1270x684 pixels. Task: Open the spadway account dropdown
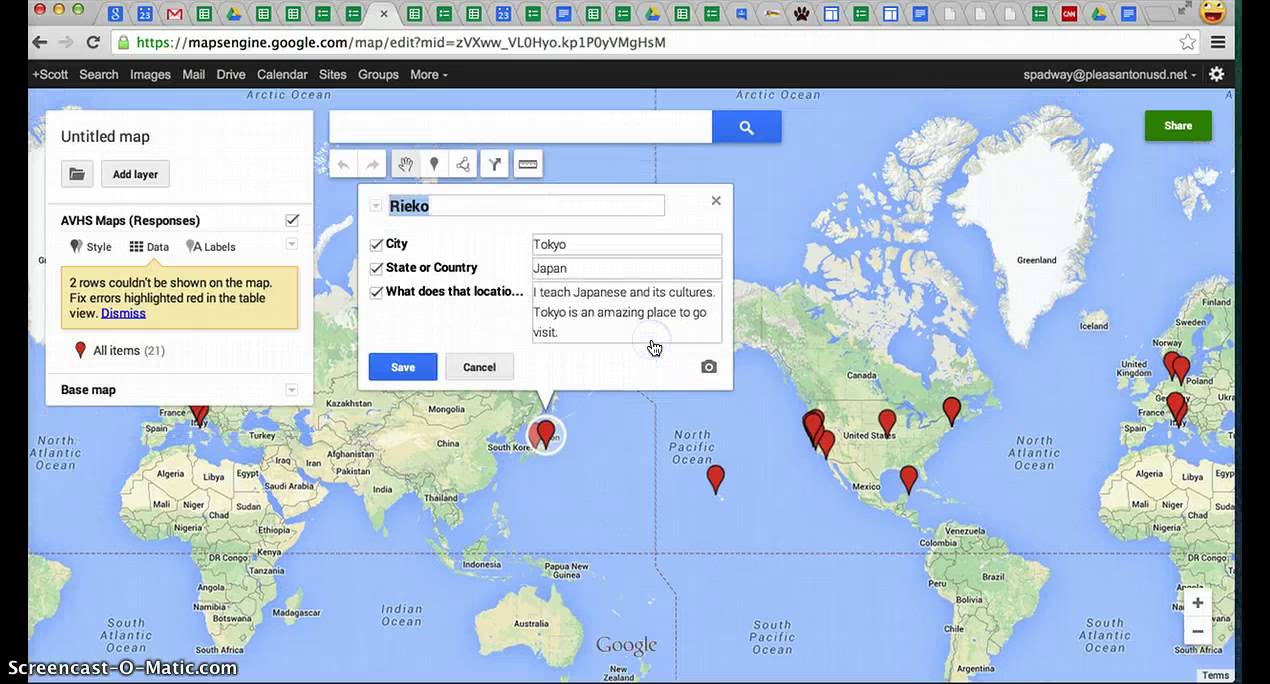point(1110,74)
